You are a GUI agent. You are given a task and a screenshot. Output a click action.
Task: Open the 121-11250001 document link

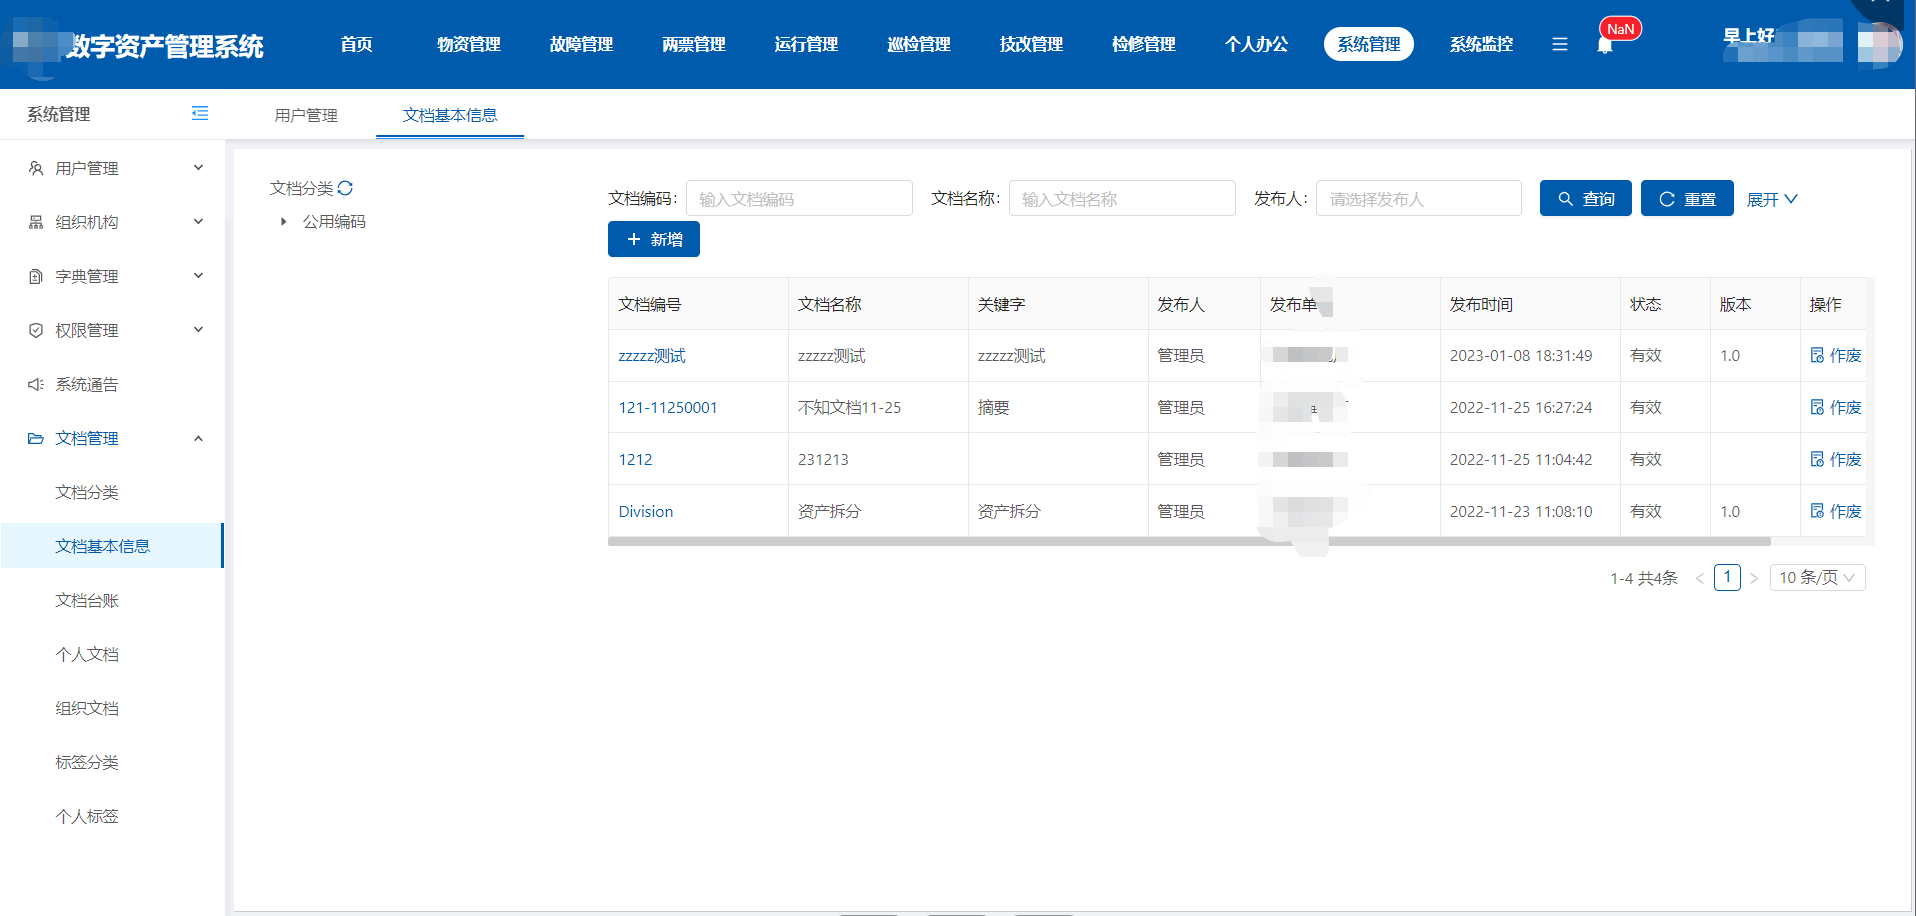[x=668, y=407]
